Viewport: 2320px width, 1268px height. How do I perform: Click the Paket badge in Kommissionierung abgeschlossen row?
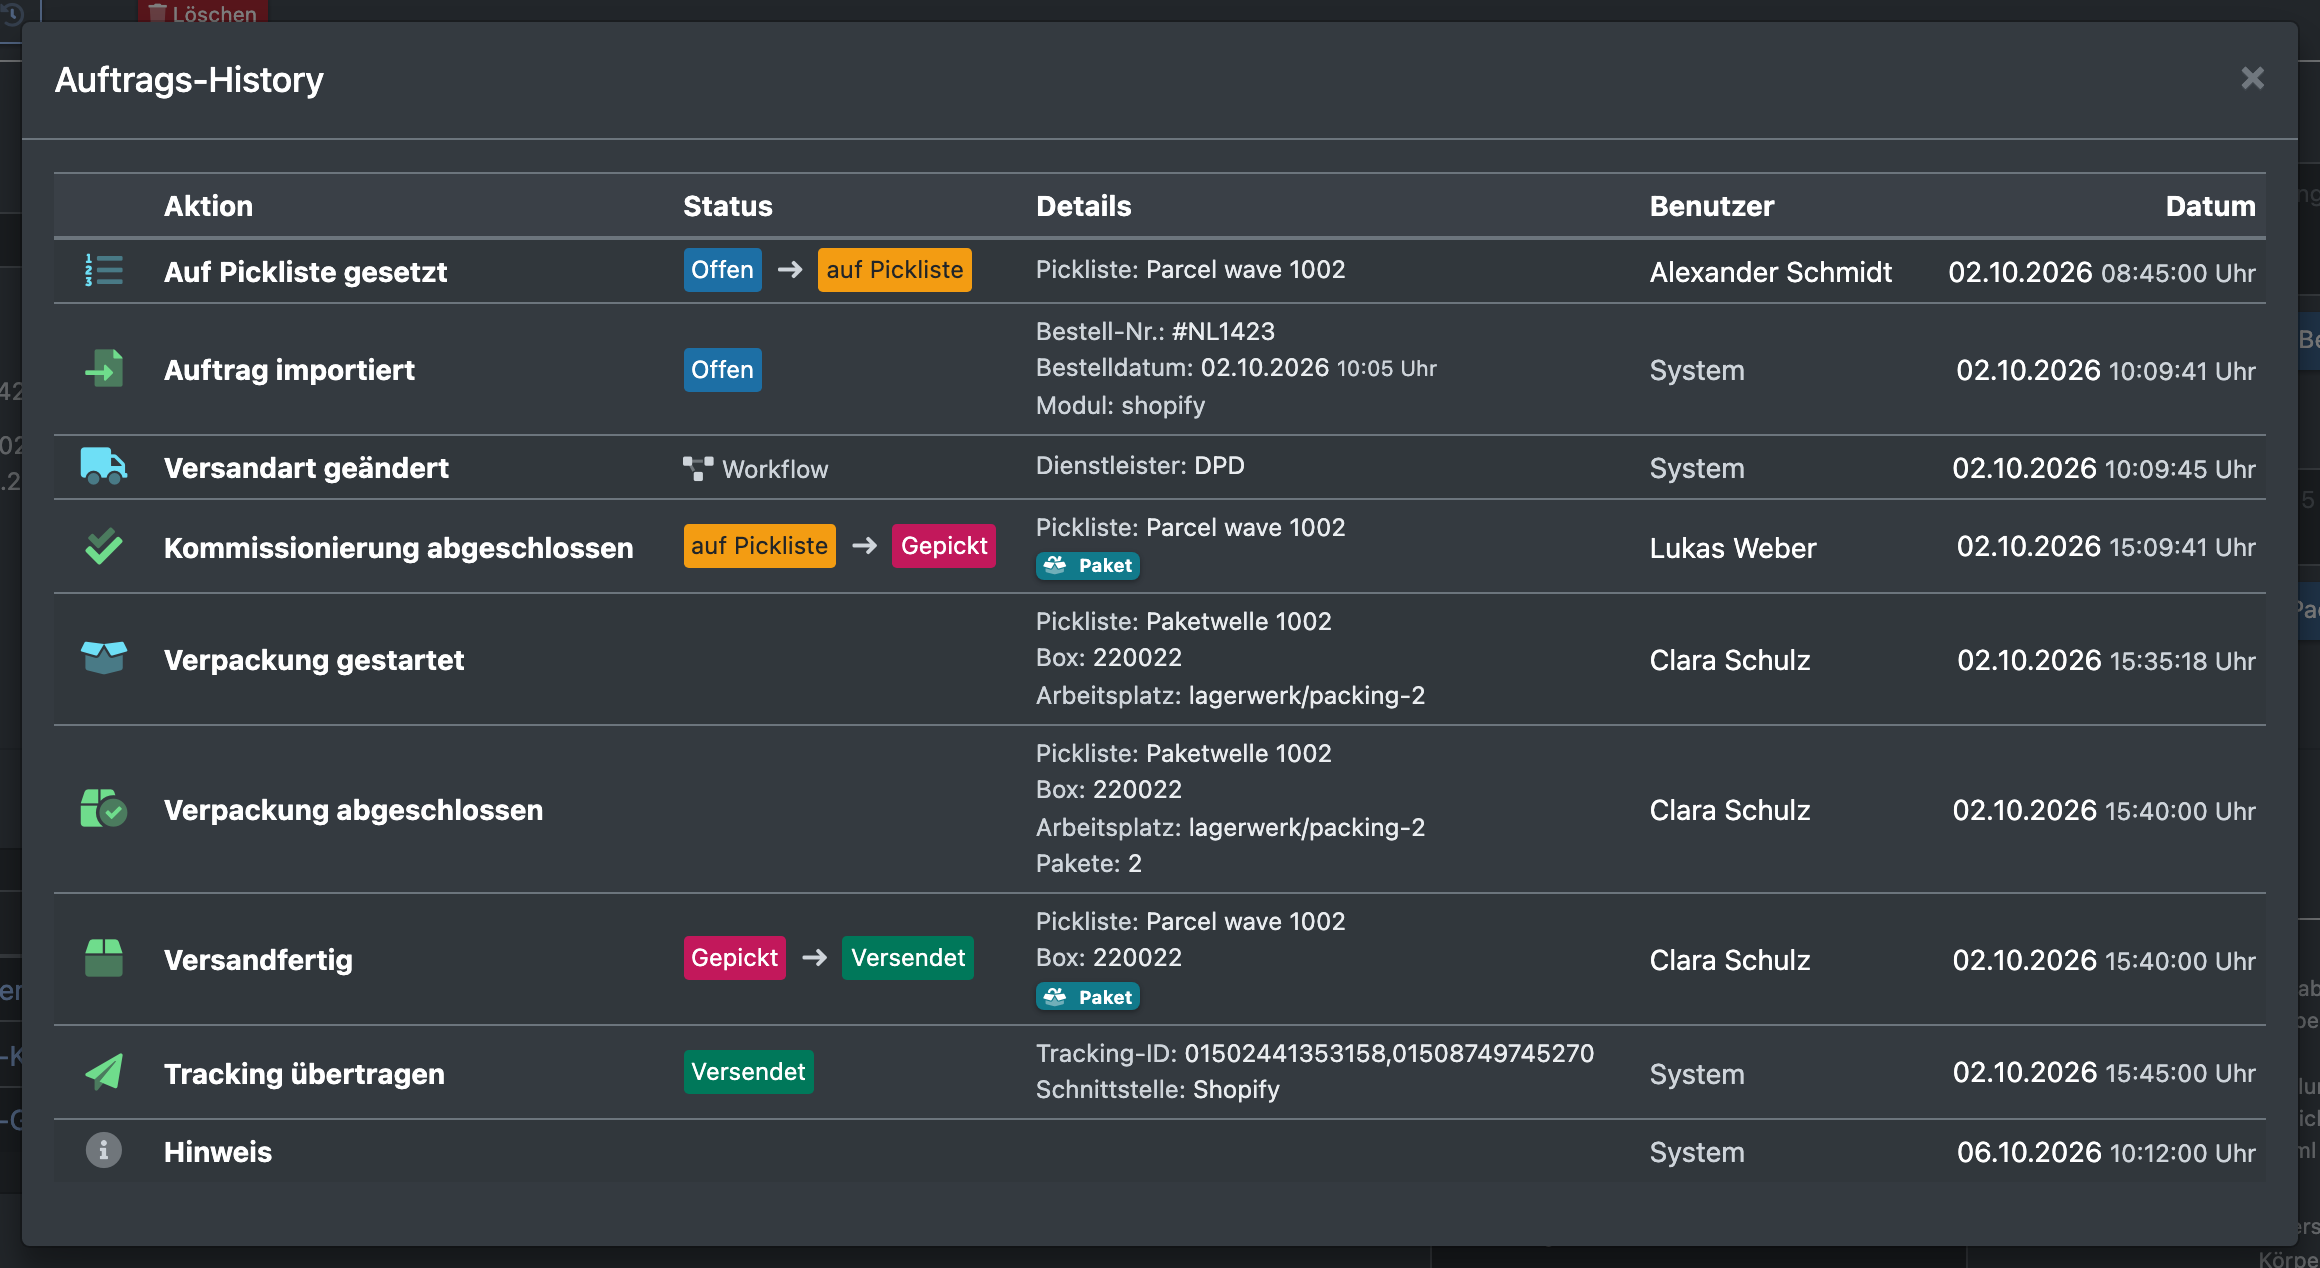(x=1088, y=565)
